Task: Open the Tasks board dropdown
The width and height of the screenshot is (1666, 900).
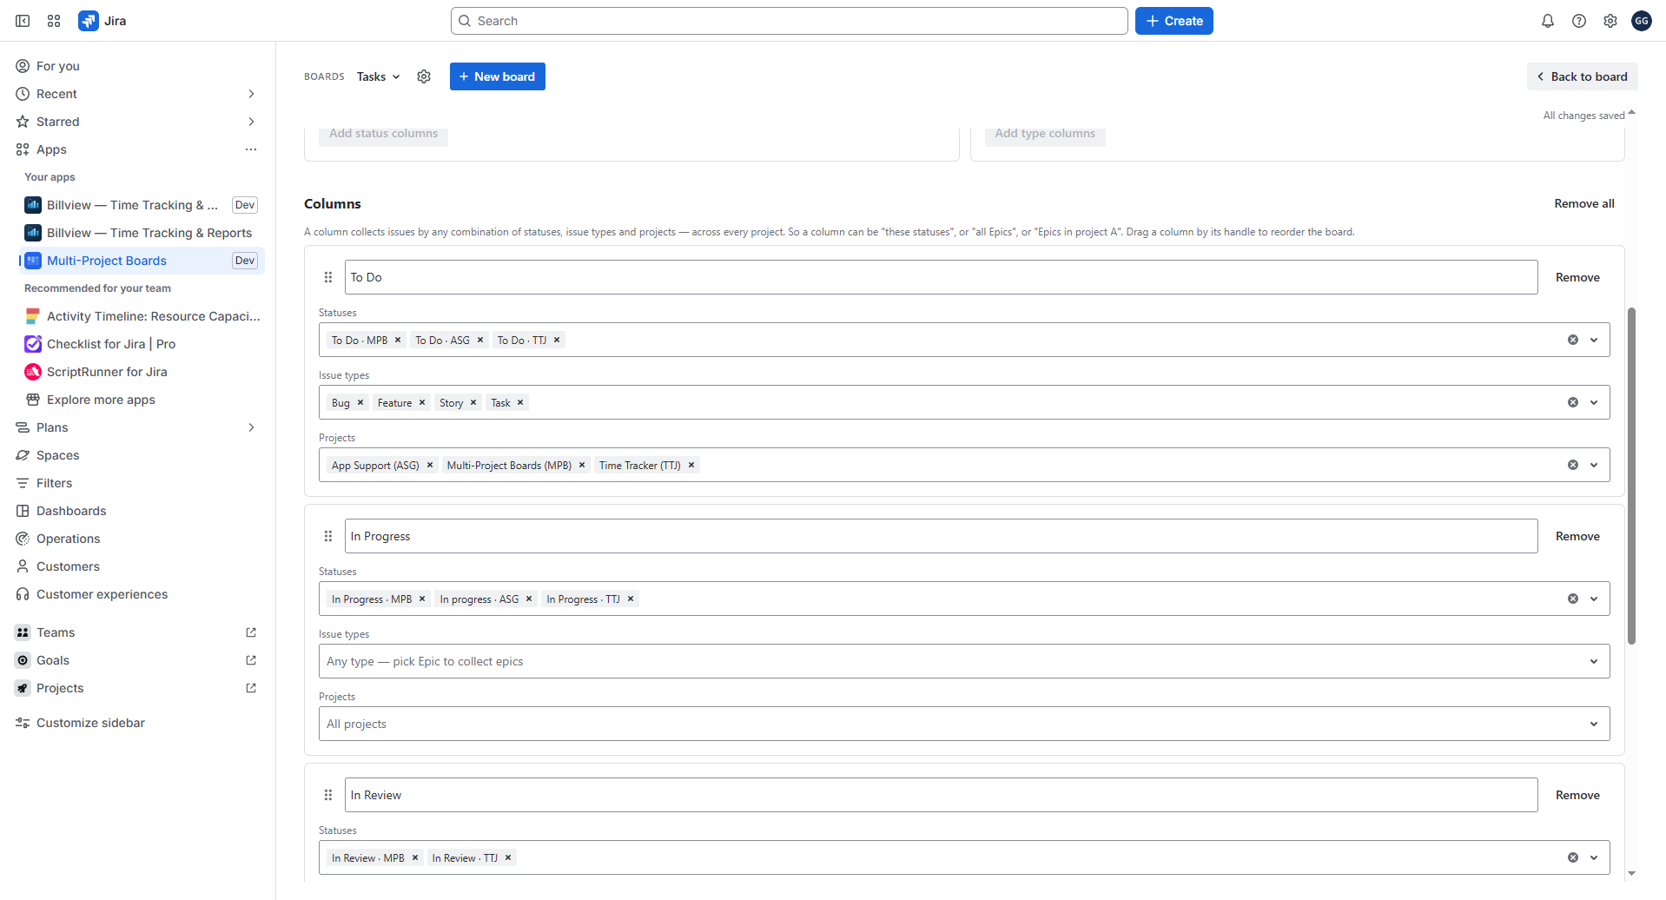Action: tap(378, 77)
